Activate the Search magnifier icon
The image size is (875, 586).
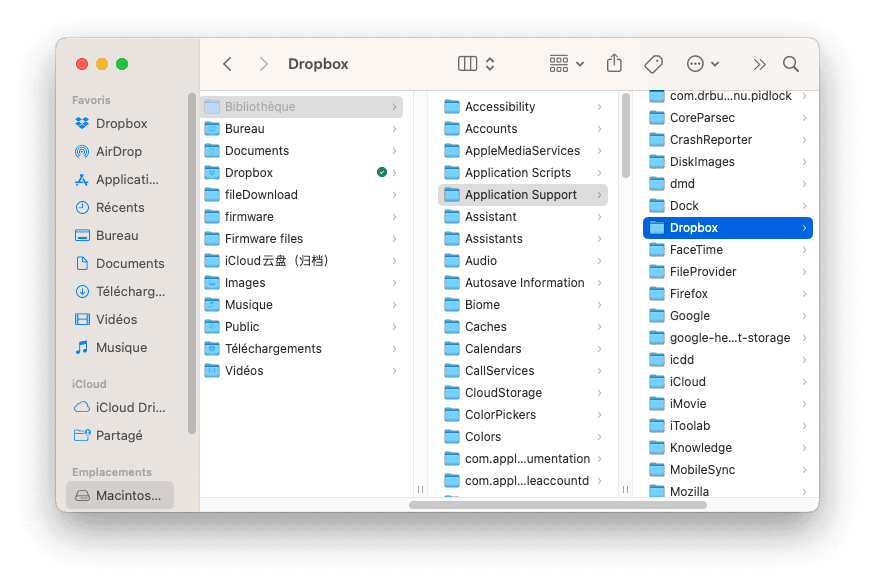click(x=790, y=63)
